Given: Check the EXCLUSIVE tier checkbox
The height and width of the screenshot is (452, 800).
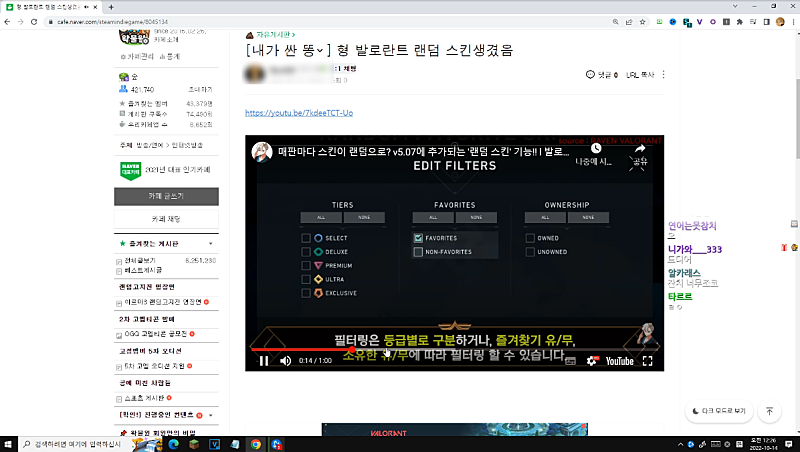Looking at the screenshot, I should [306, 293].
